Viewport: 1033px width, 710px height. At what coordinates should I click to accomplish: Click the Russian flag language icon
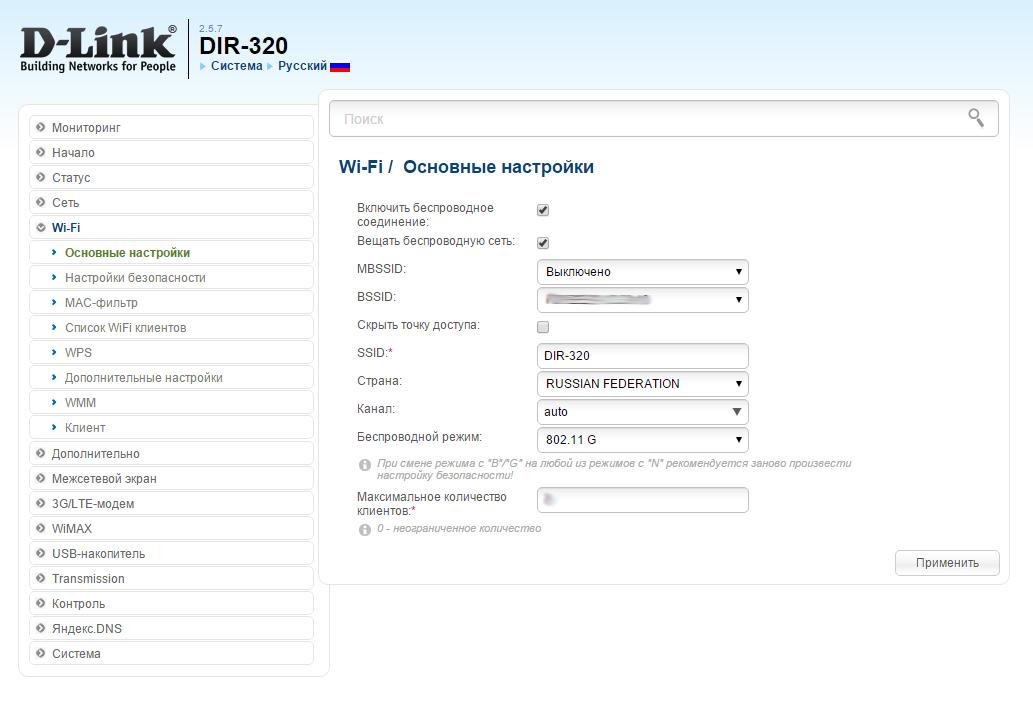340,67
